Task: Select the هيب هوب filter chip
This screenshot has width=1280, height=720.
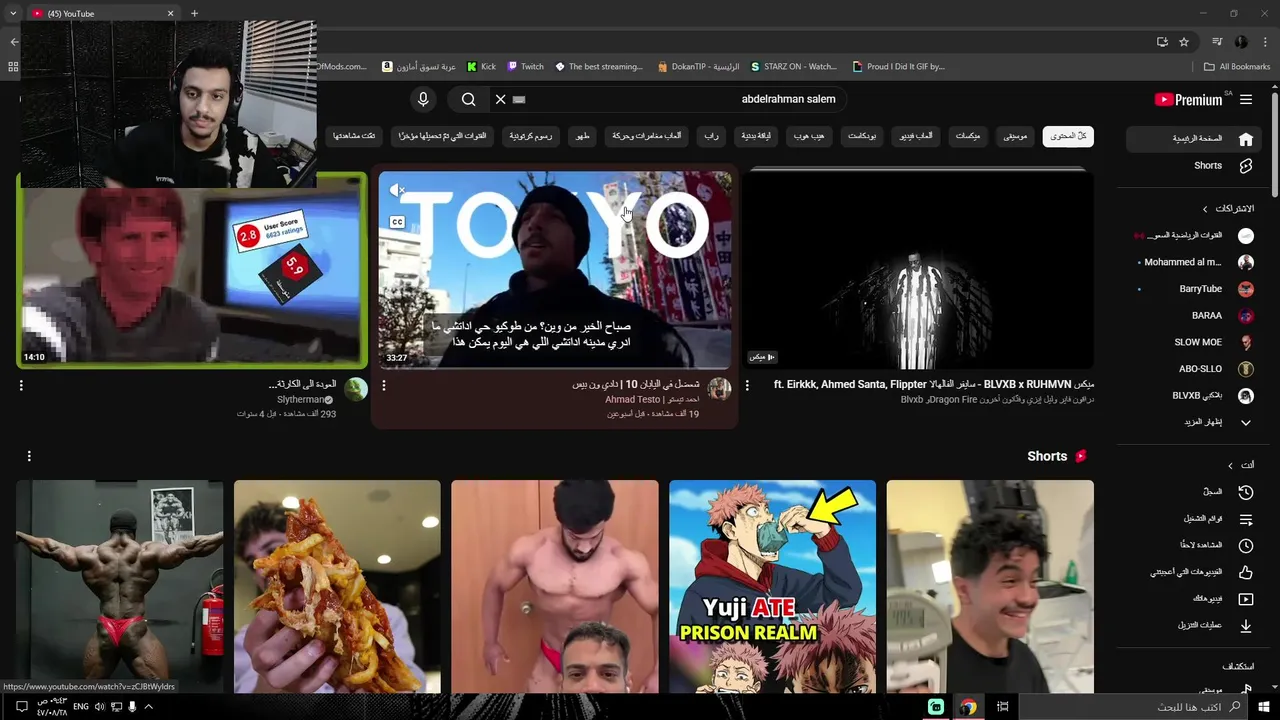Action: pos(809,136)
